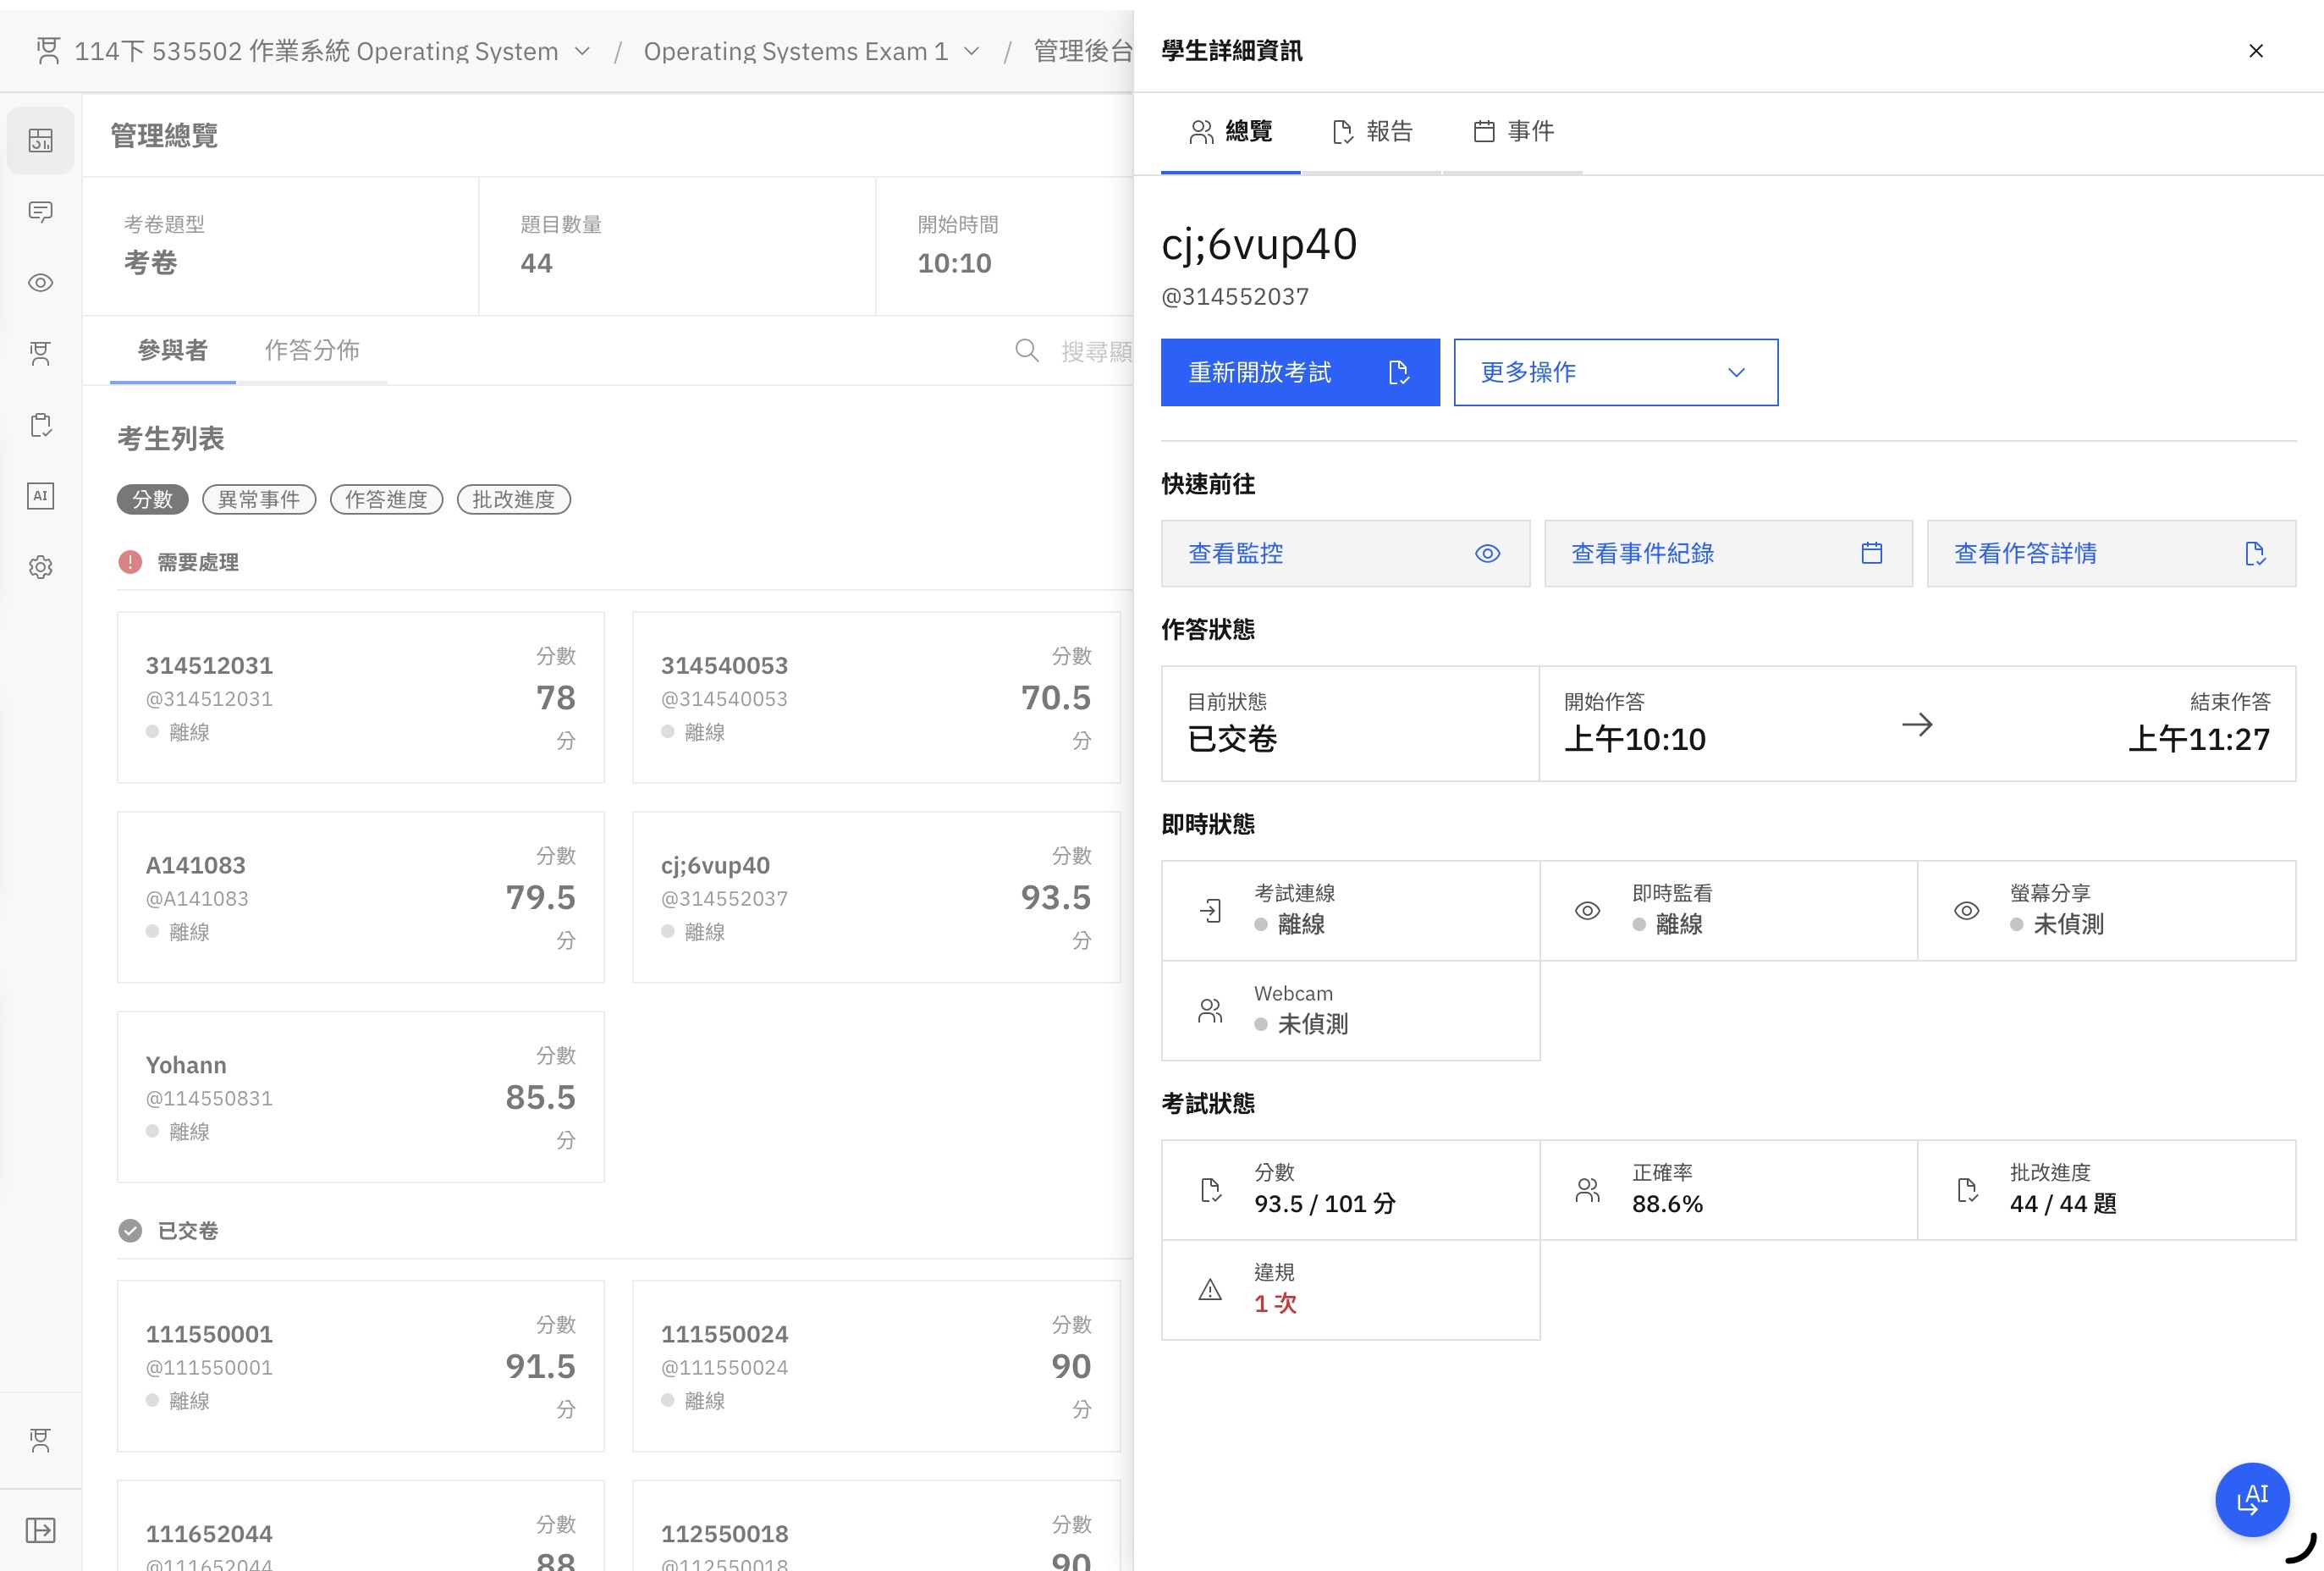The image size is (2324, 1571).
Task: Open student card 314512031
Action: coord(360,697)
